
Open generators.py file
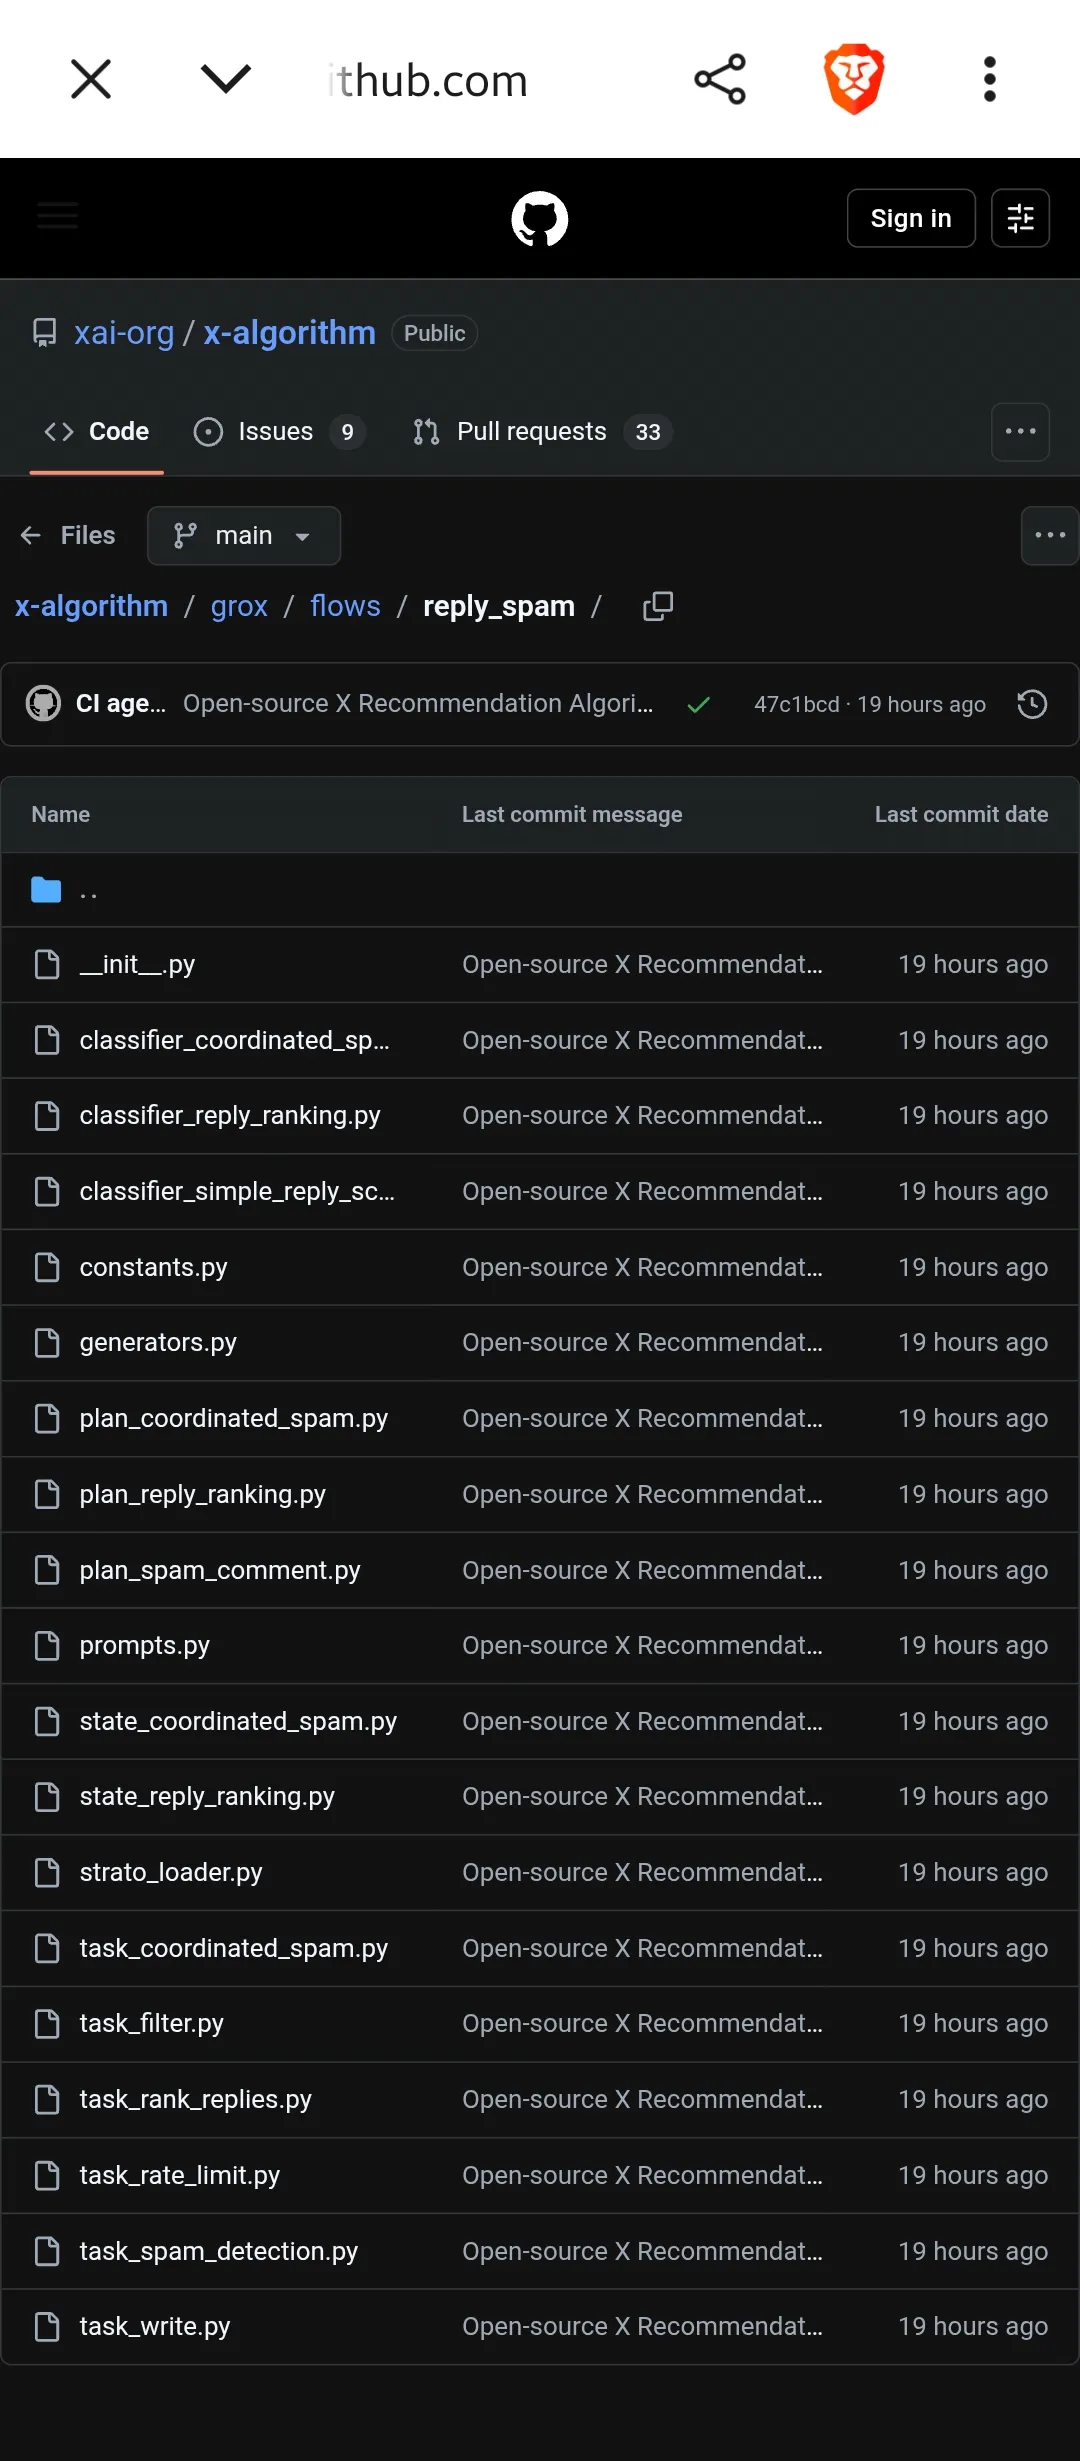[x=158, y=1343]
